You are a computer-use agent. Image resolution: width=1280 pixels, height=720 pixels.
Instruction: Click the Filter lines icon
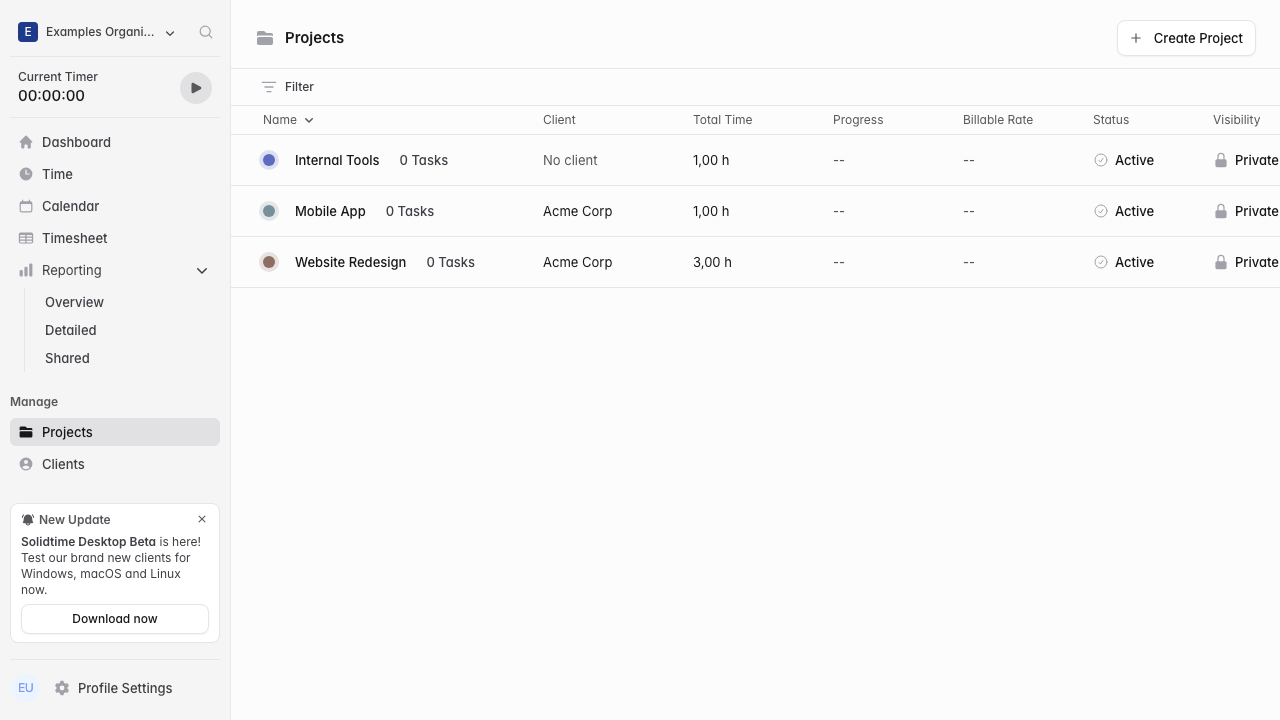[x=268, y=87]
